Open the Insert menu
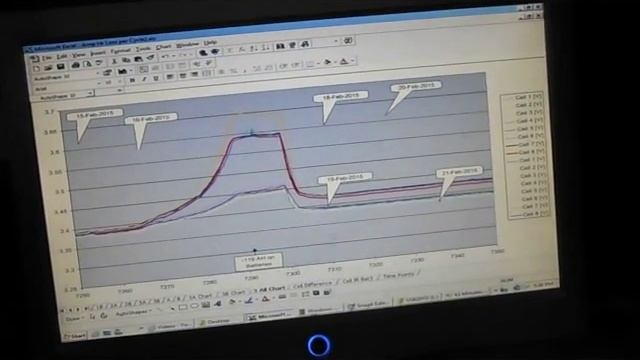640x360 pixels. [98, 53]
